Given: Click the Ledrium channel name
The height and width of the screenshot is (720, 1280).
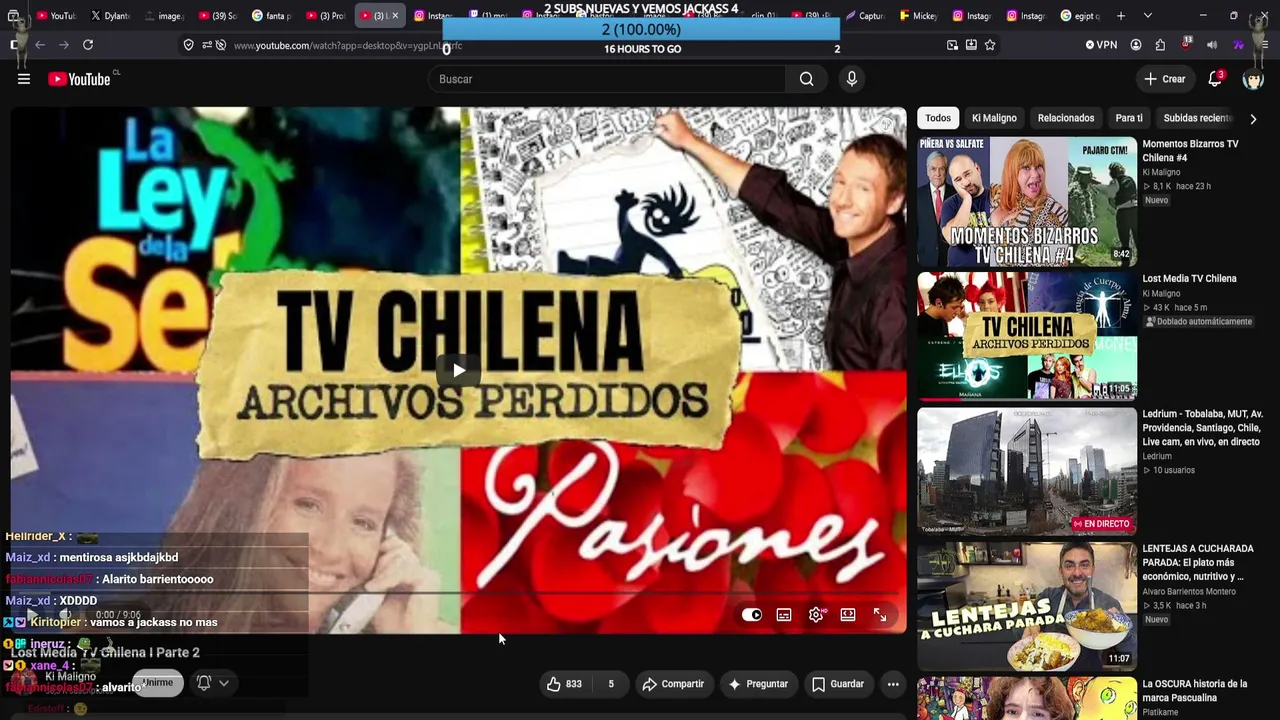Looking at the screenshot, I should pos(1157,456).
